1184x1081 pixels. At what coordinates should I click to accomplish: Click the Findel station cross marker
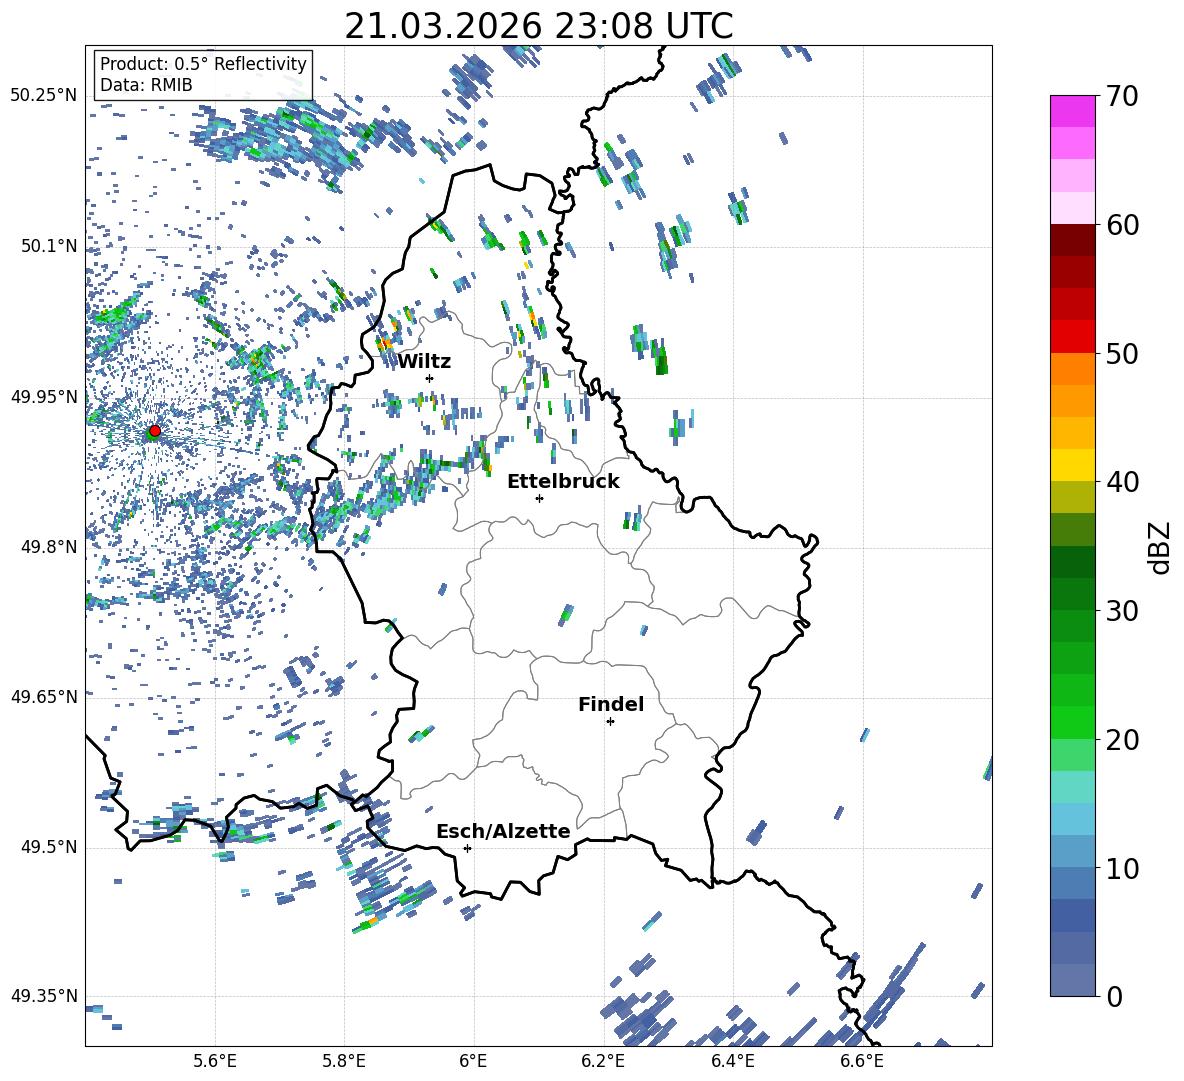pyautogui.click(x=610, y=722)
